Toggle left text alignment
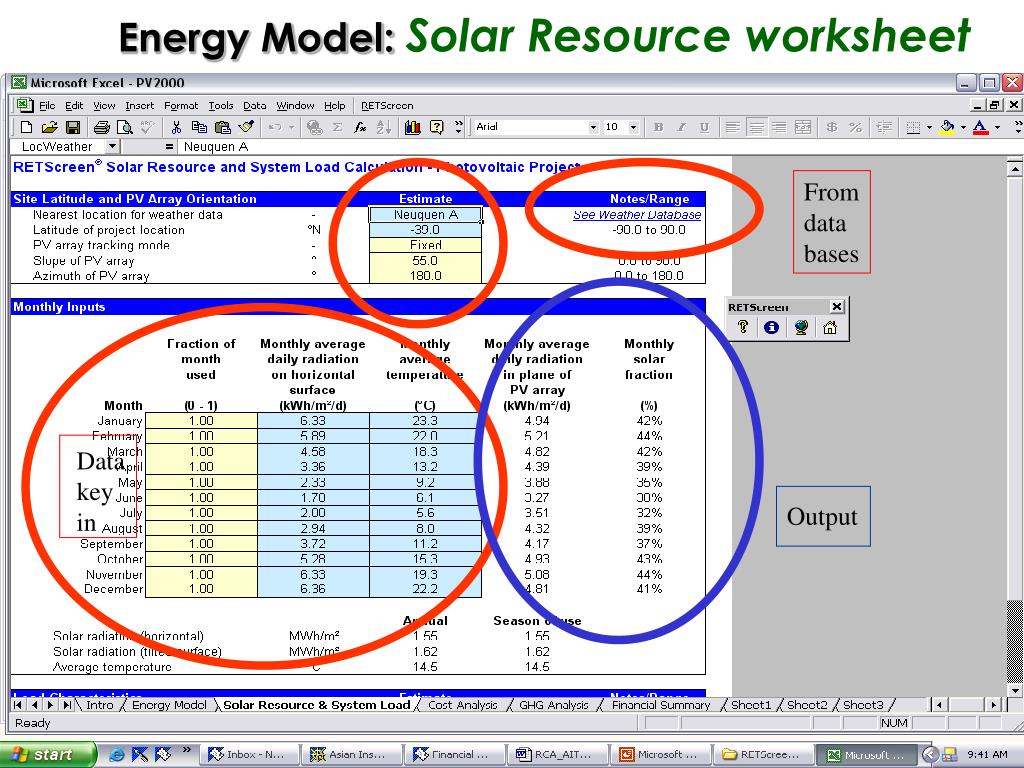The height and width of the screenshot is (768, 1024). pyautogui.click(x=733, y=127)
